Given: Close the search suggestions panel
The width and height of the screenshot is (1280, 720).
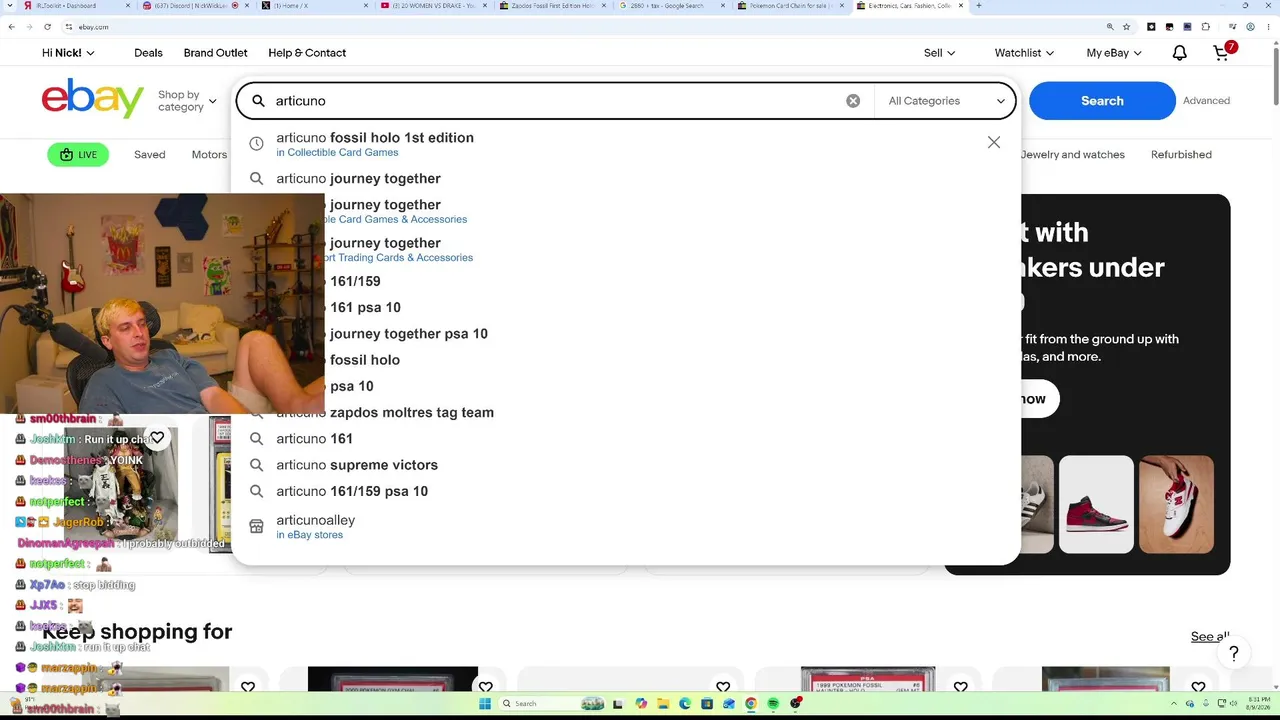Looking at the screenshot, I should pyautogui.click(x=994, y=143).
